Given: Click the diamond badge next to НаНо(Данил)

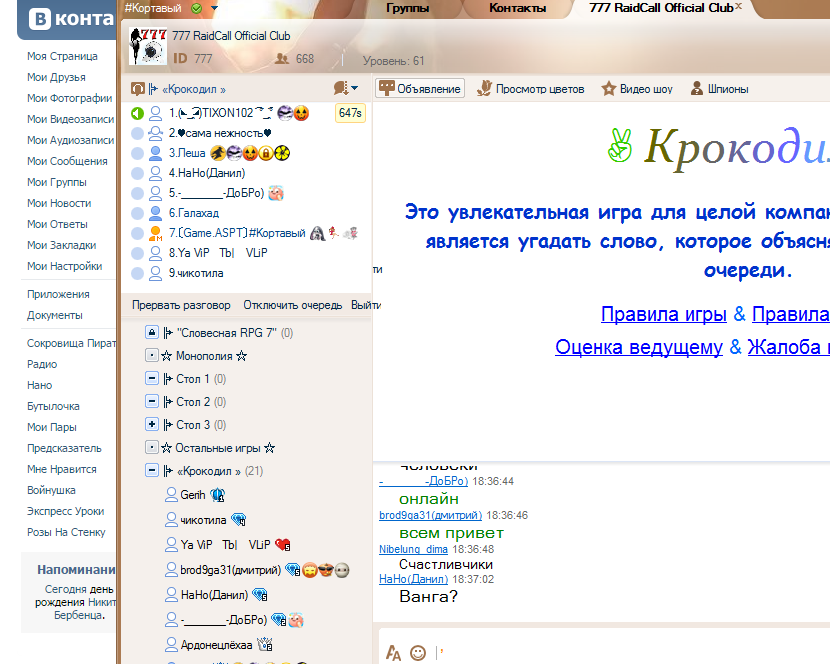Looking at the screenshot, I should [x=259, y=595].
